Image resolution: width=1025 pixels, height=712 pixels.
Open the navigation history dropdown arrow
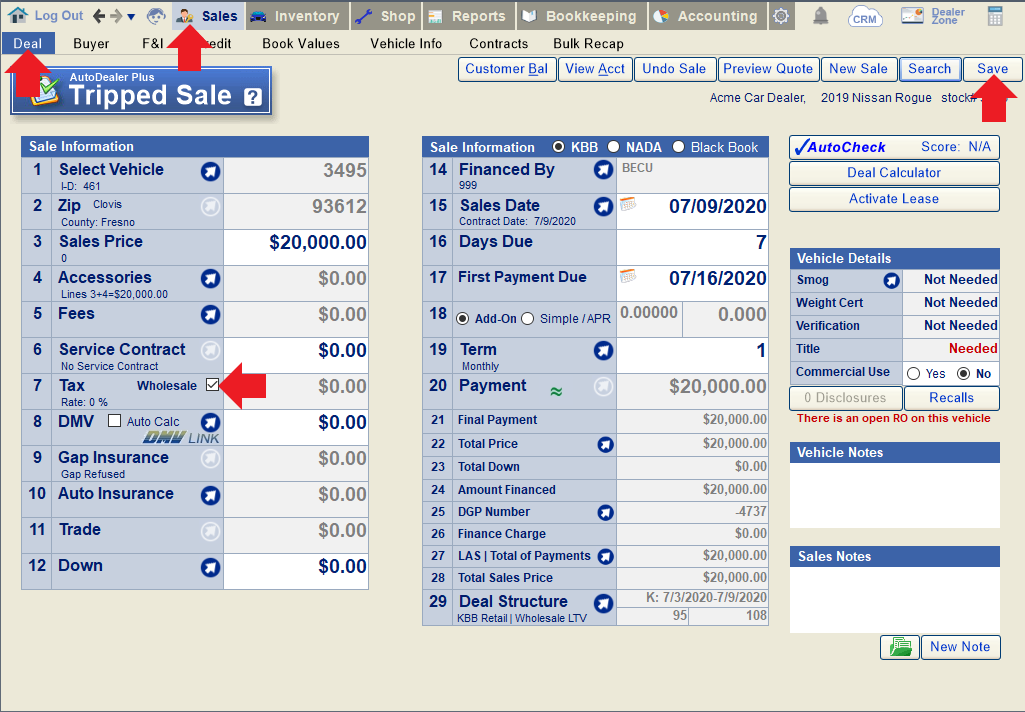(131, 16)
